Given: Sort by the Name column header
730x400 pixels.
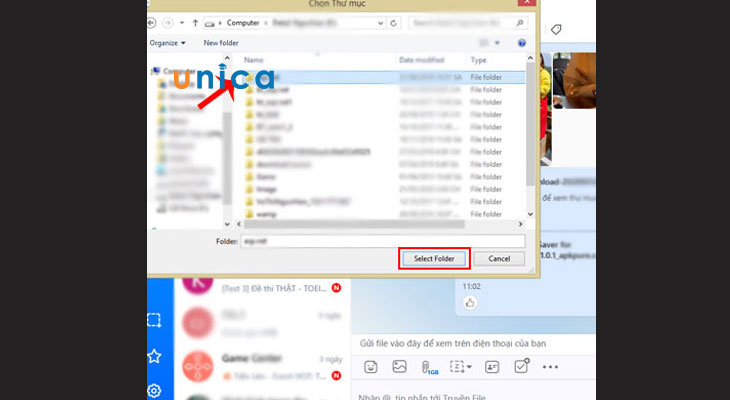Looking at the screenshot, I should tap(254, 60).
